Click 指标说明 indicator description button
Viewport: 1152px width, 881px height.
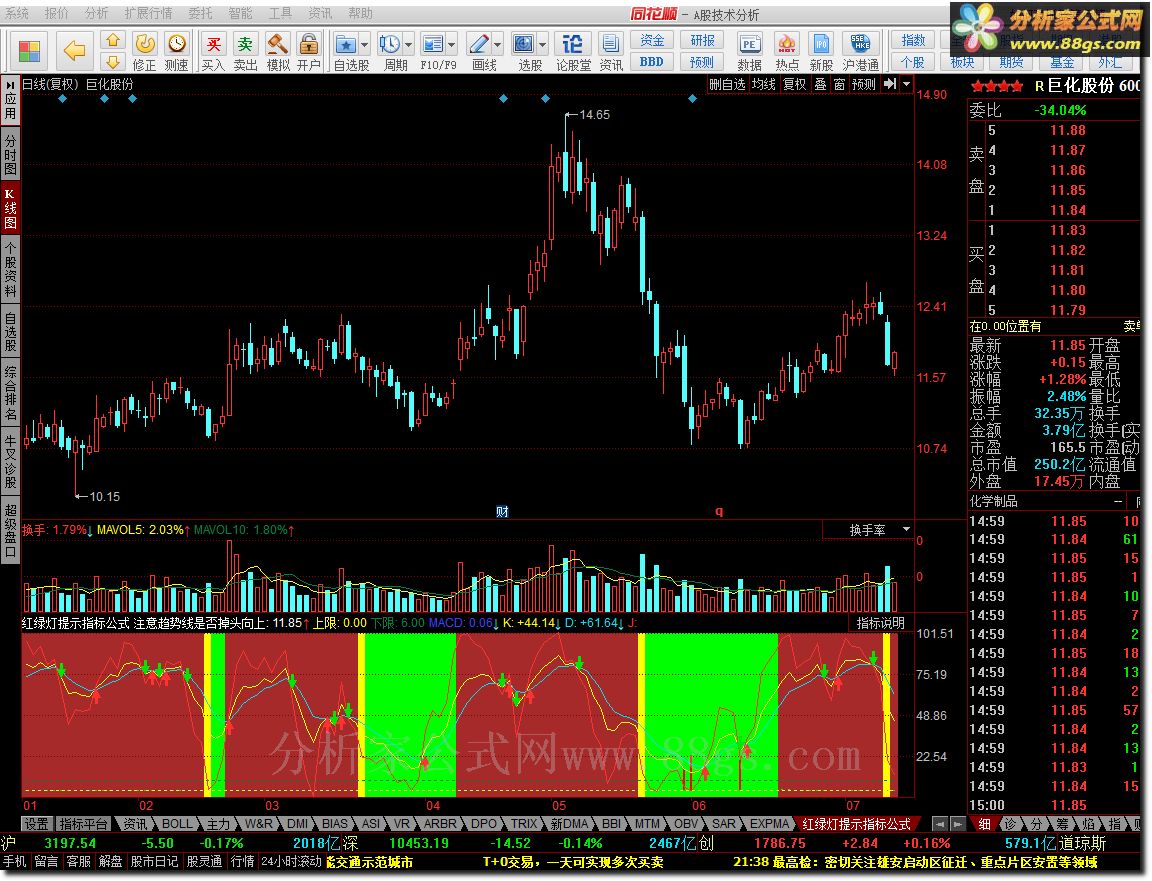coord(880,623)
